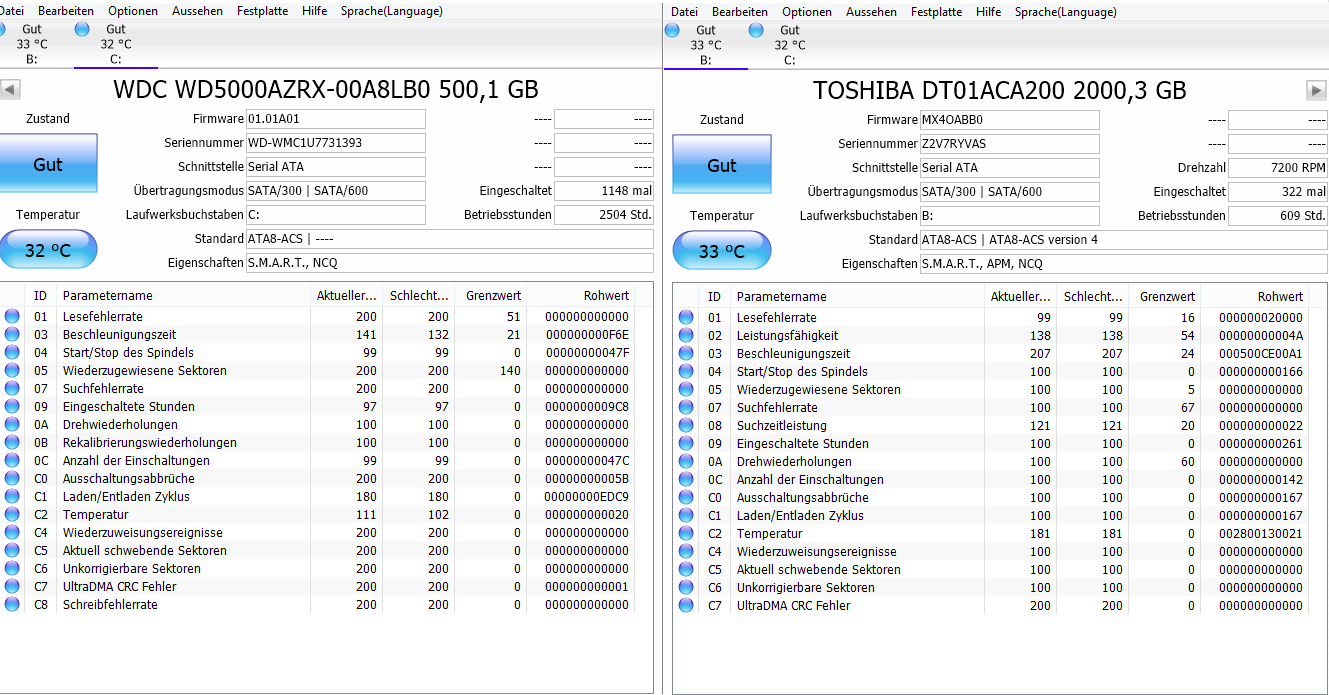This screenshot has width=1329, height=695.
Task: Click TOSHIBA Eingeschaltet field 322 mal
Action: [1278, 192]
